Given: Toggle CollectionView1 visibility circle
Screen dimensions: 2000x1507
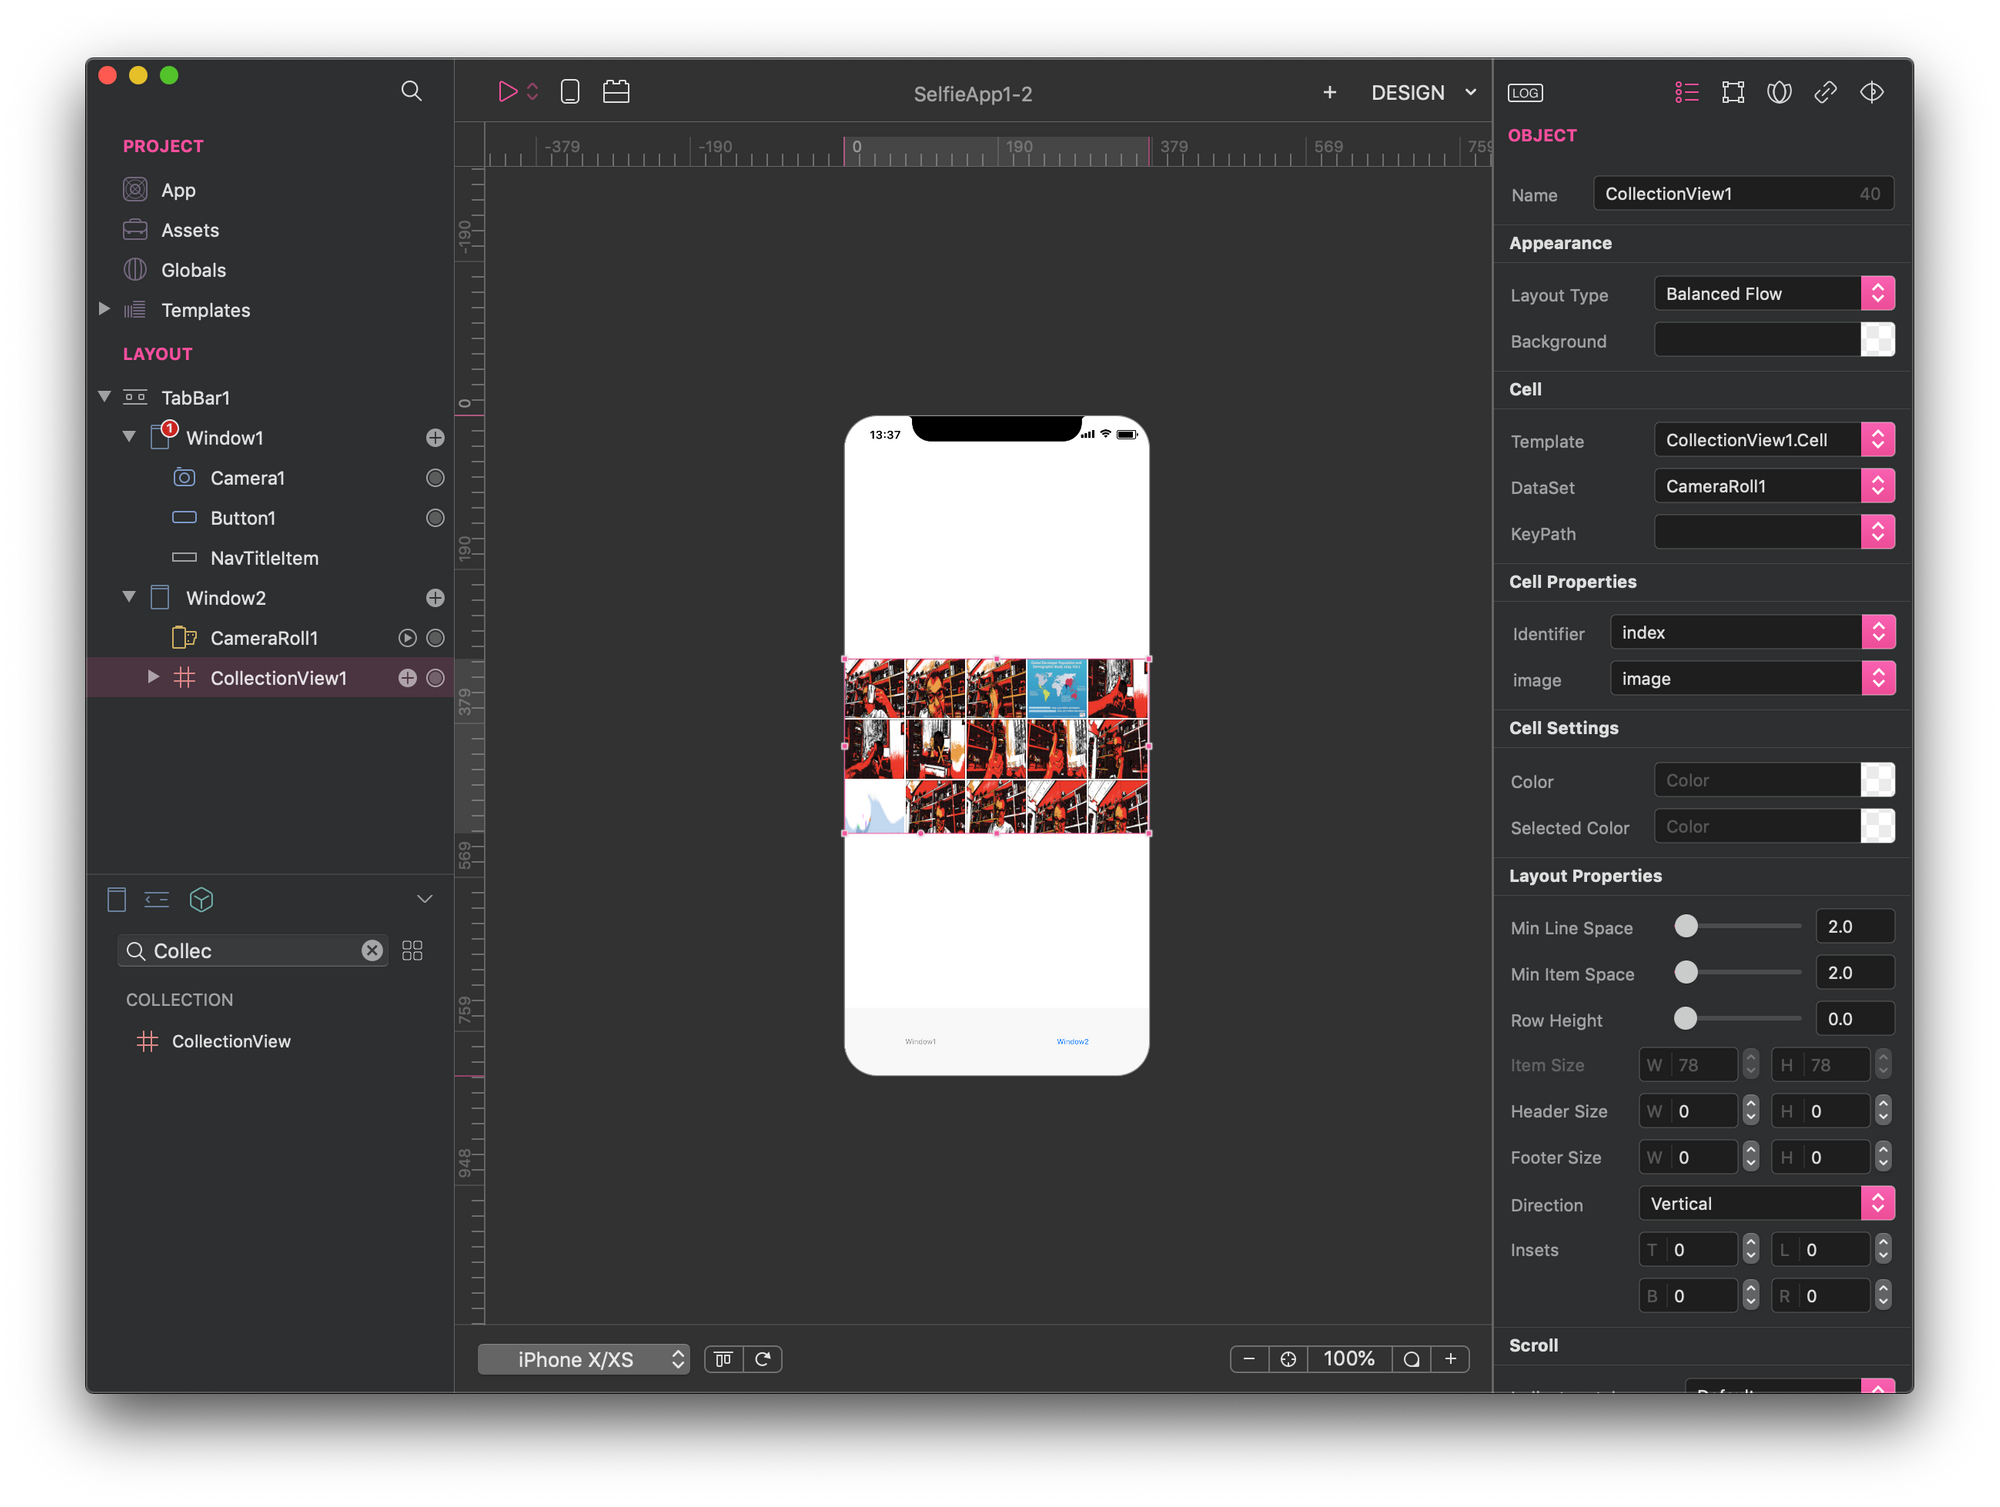Looking at the screenshot, I should point(435,678).
